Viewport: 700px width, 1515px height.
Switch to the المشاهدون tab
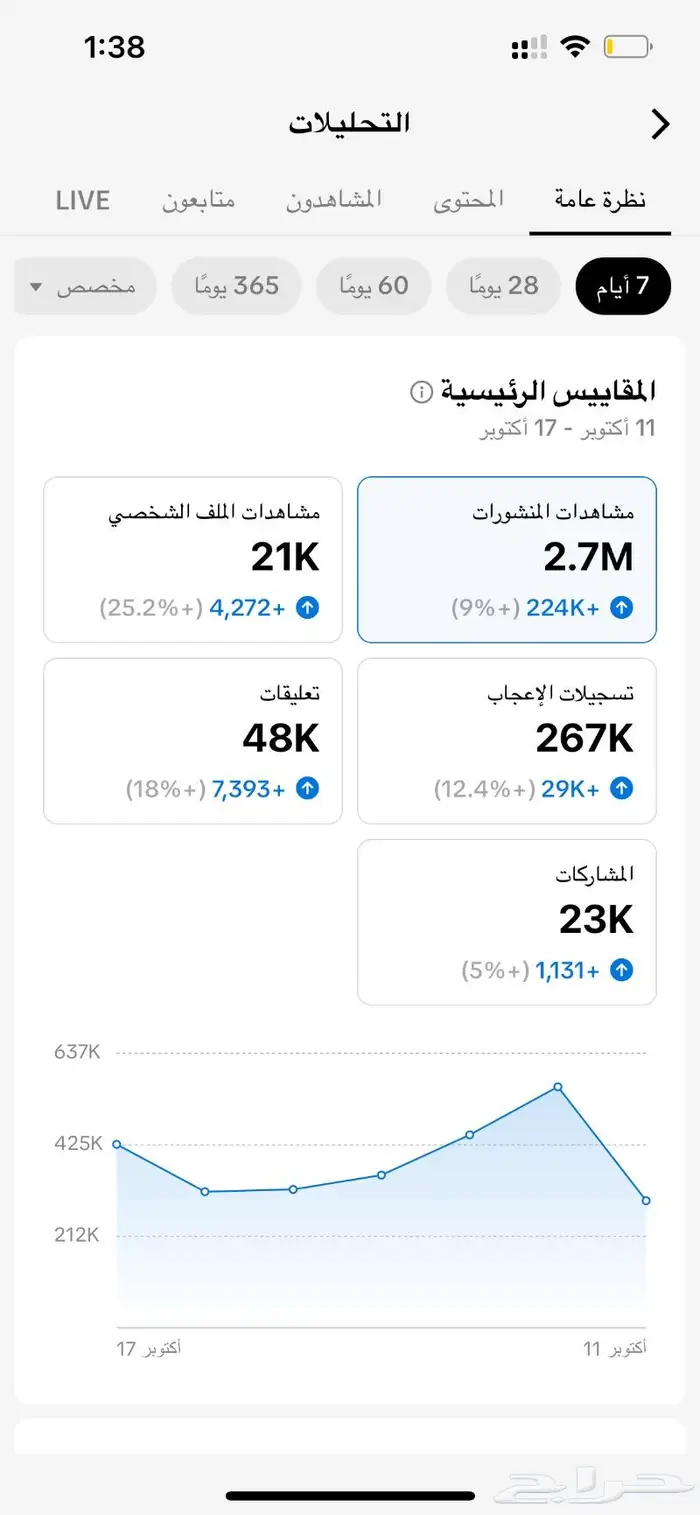tap(334, 199)
